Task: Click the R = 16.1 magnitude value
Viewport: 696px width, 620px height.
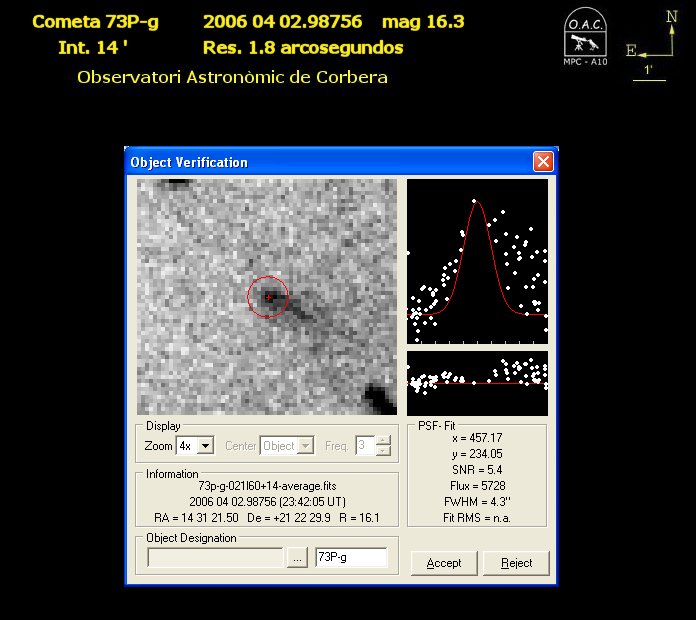Action: coord(359,518)
